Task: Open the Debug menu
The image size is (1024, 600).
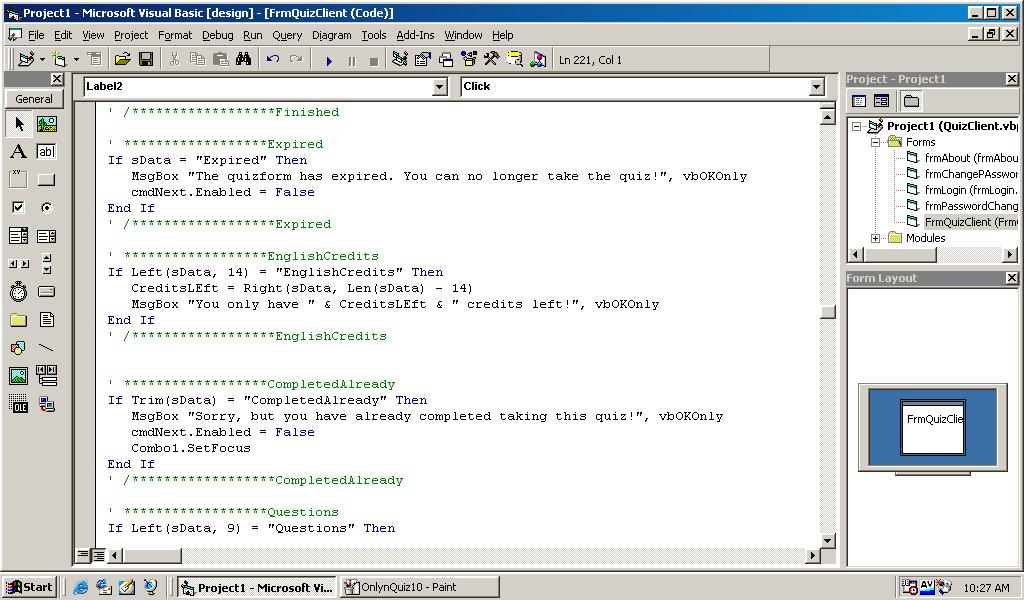Action: [x=217, y=35]
